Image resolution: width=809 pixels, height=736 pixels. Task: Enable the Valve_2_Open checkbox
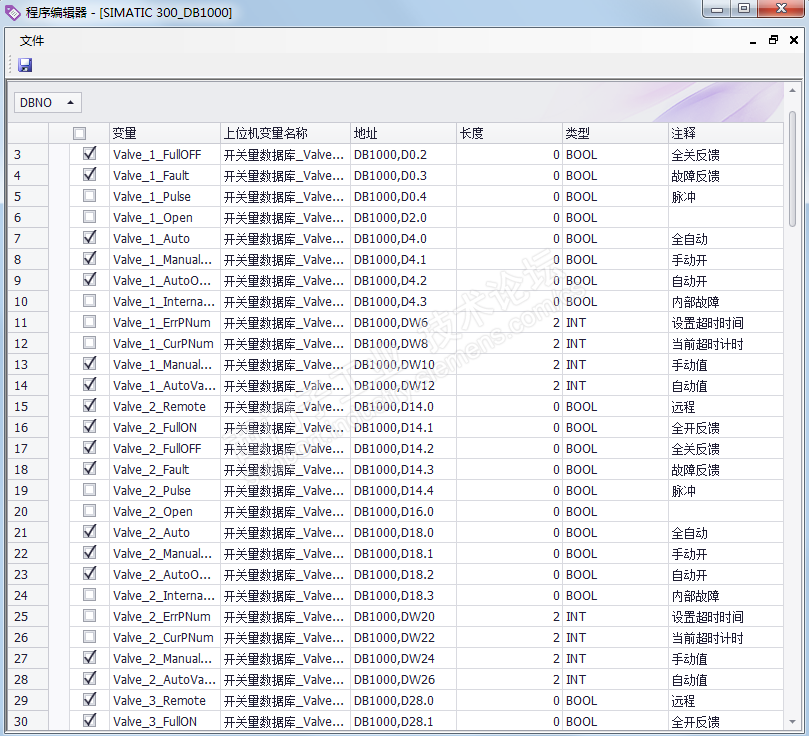(90, 511)
